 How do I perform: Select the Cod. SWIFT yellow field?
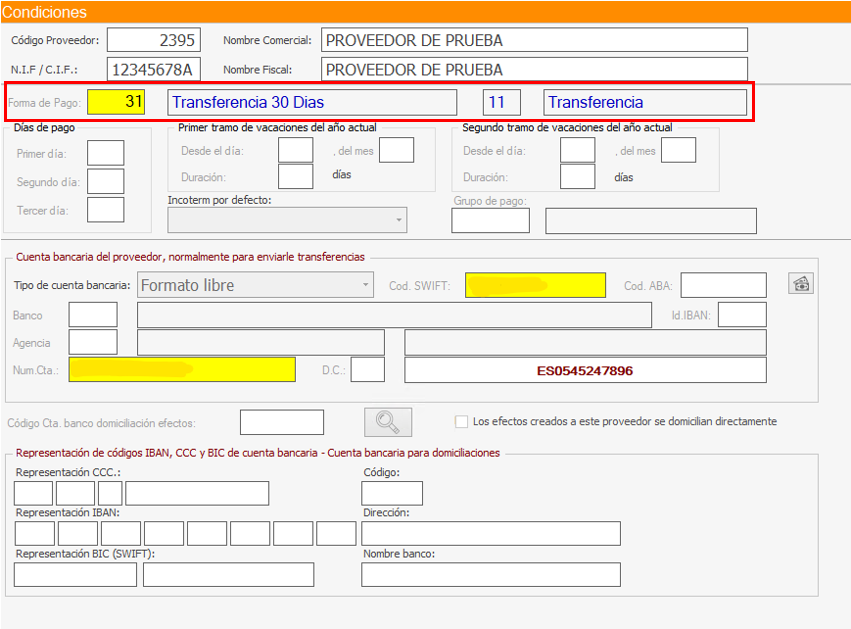[535, 285]
